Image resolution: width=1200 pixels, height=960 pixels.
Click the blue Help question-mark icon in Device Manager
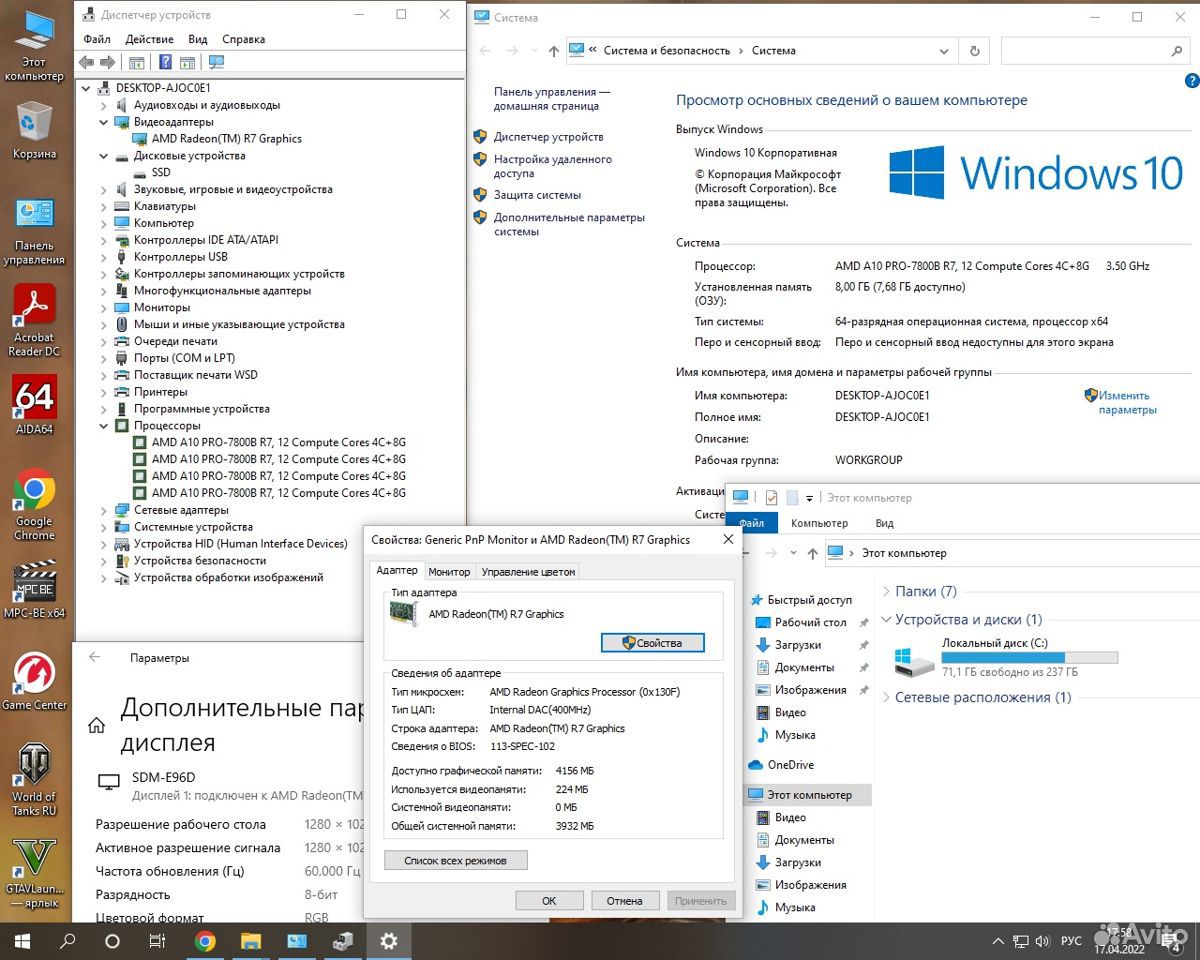click(x=166, y=62)
